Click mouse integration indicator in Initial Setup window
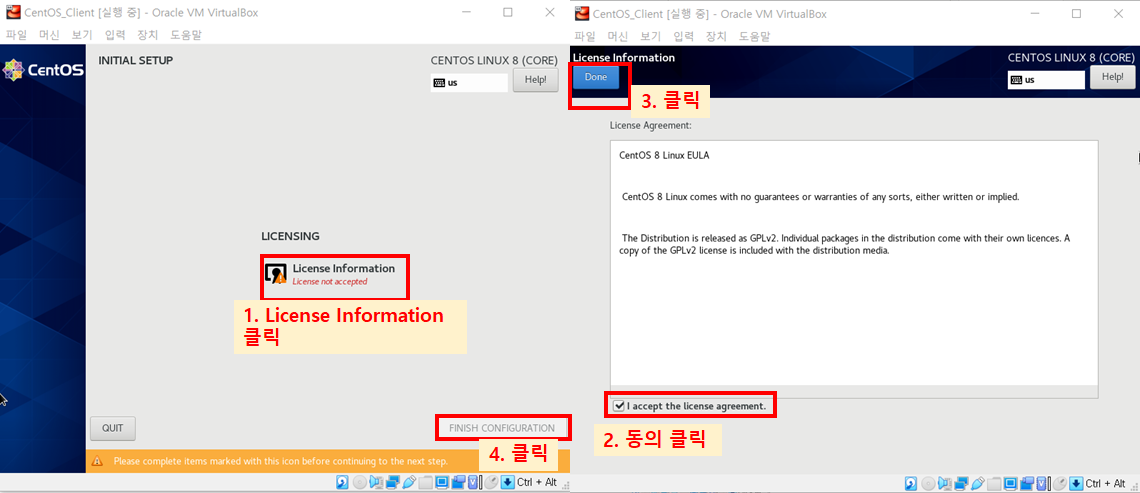 pyautogui.click(x=491, y=482)
